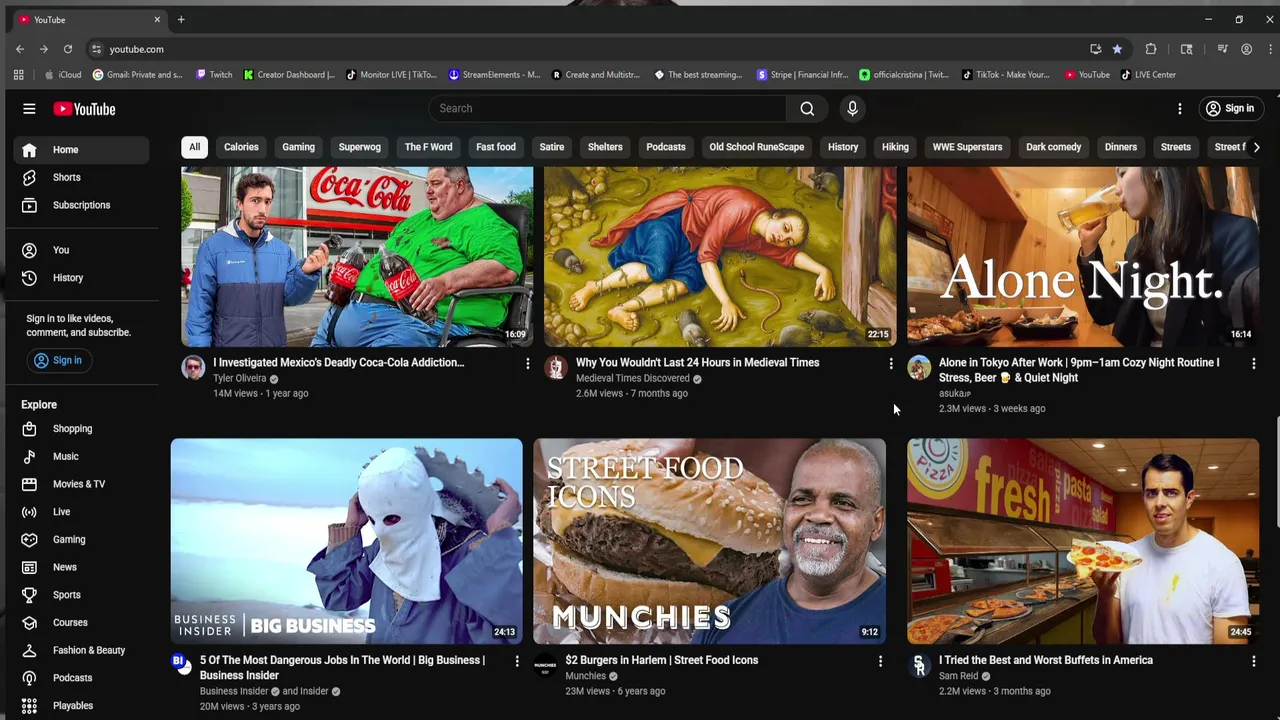This screenshot has width=1280, height=720.
Task: Select the Old School RuneScape chip
Action: click(x=757, y=147)
